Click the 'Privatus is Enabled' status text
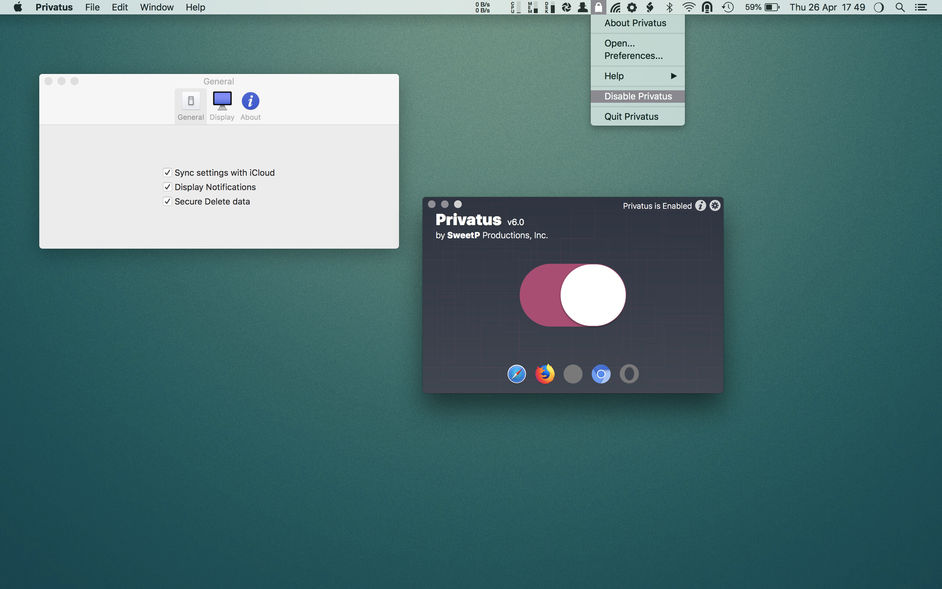942x589 pixels. click(657, 206)
